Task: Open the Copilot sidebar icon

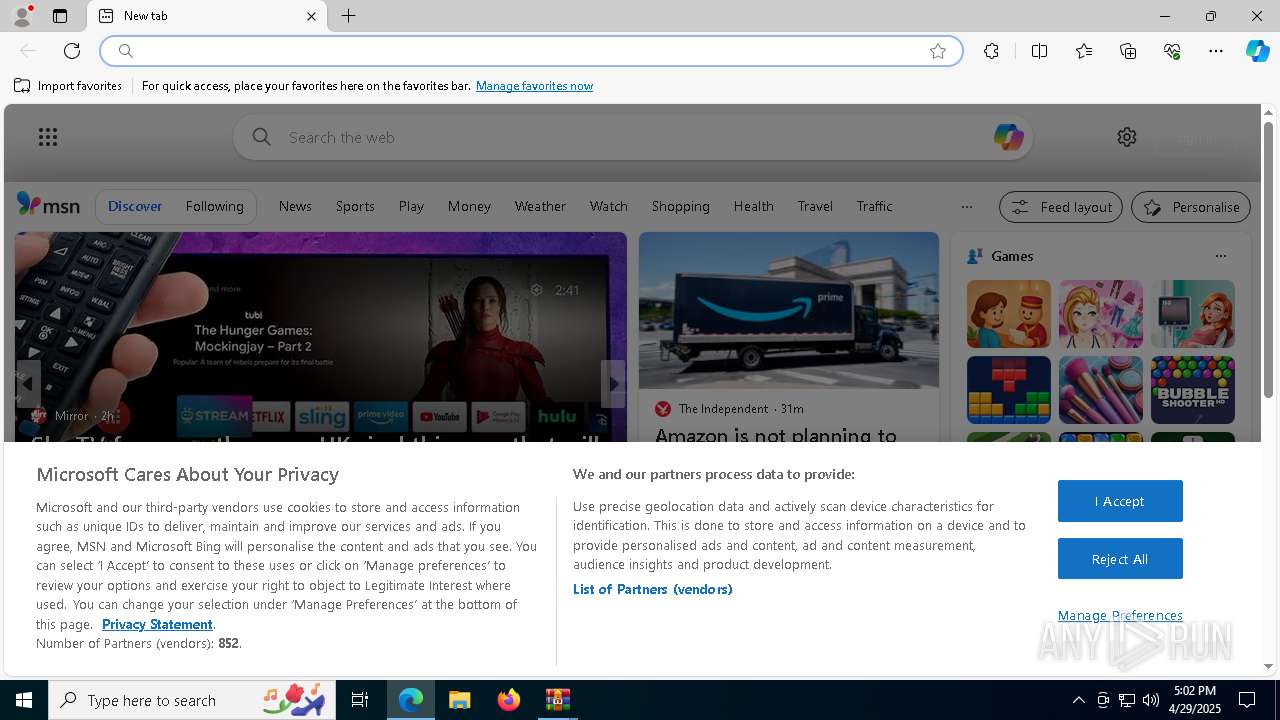Action: pyautogui.click(x=1257, y=51)
